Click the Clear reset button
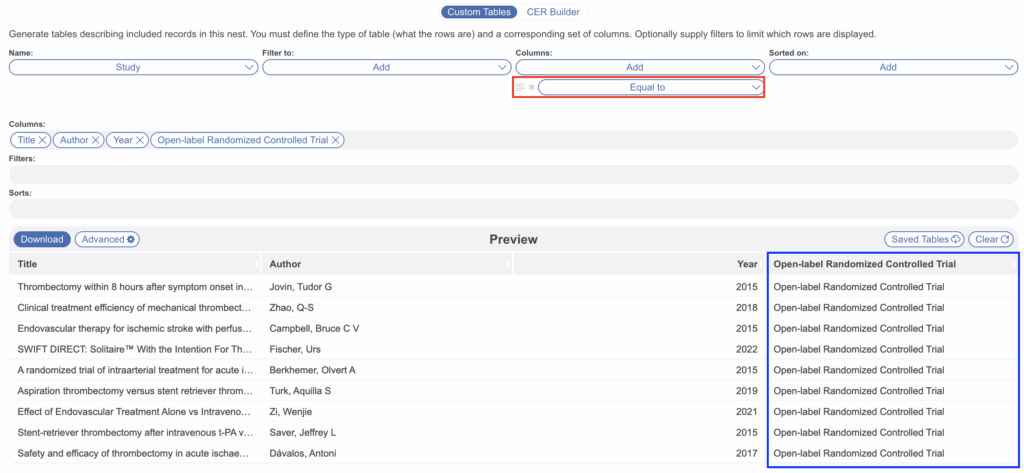This screenshot has height=473, width=1024. click(x=993, y=240)
